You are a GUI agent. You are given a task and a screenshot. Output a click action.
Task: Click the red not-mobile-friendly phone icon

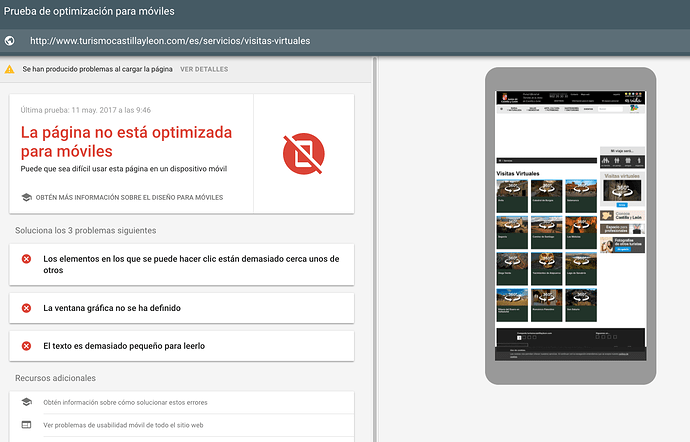pyautogui.click(x=304, y=154)
